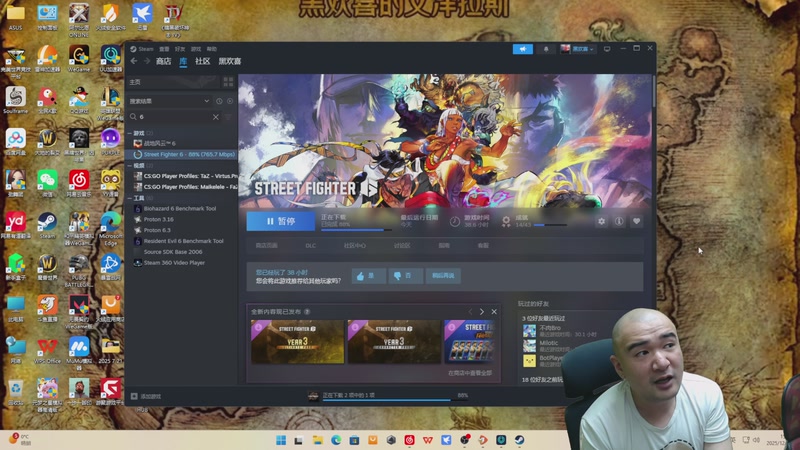
Task: Open Steam icon on the taskbar
Action: 519,440
